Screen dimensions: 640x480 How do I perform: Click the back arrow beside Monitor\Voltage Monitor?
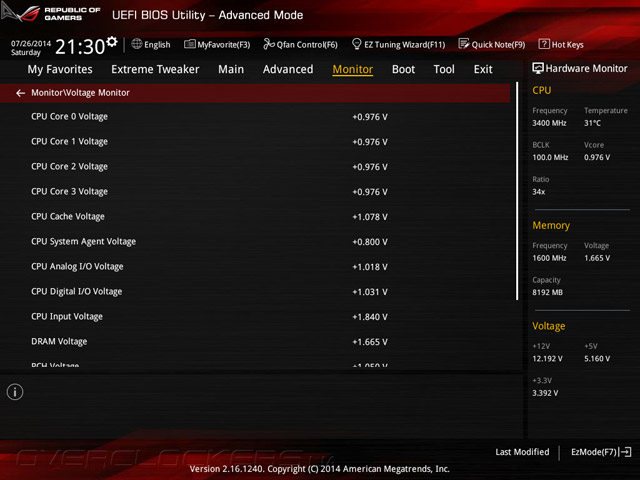[x=20, y=93]
